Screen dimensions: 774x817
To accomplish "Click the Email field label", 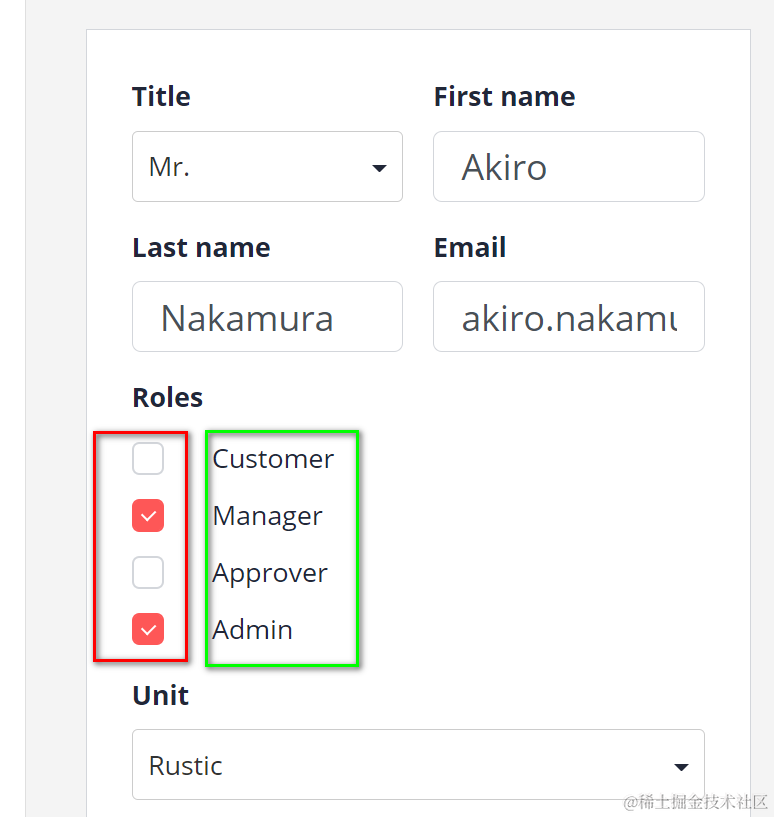I will point(470,247).
